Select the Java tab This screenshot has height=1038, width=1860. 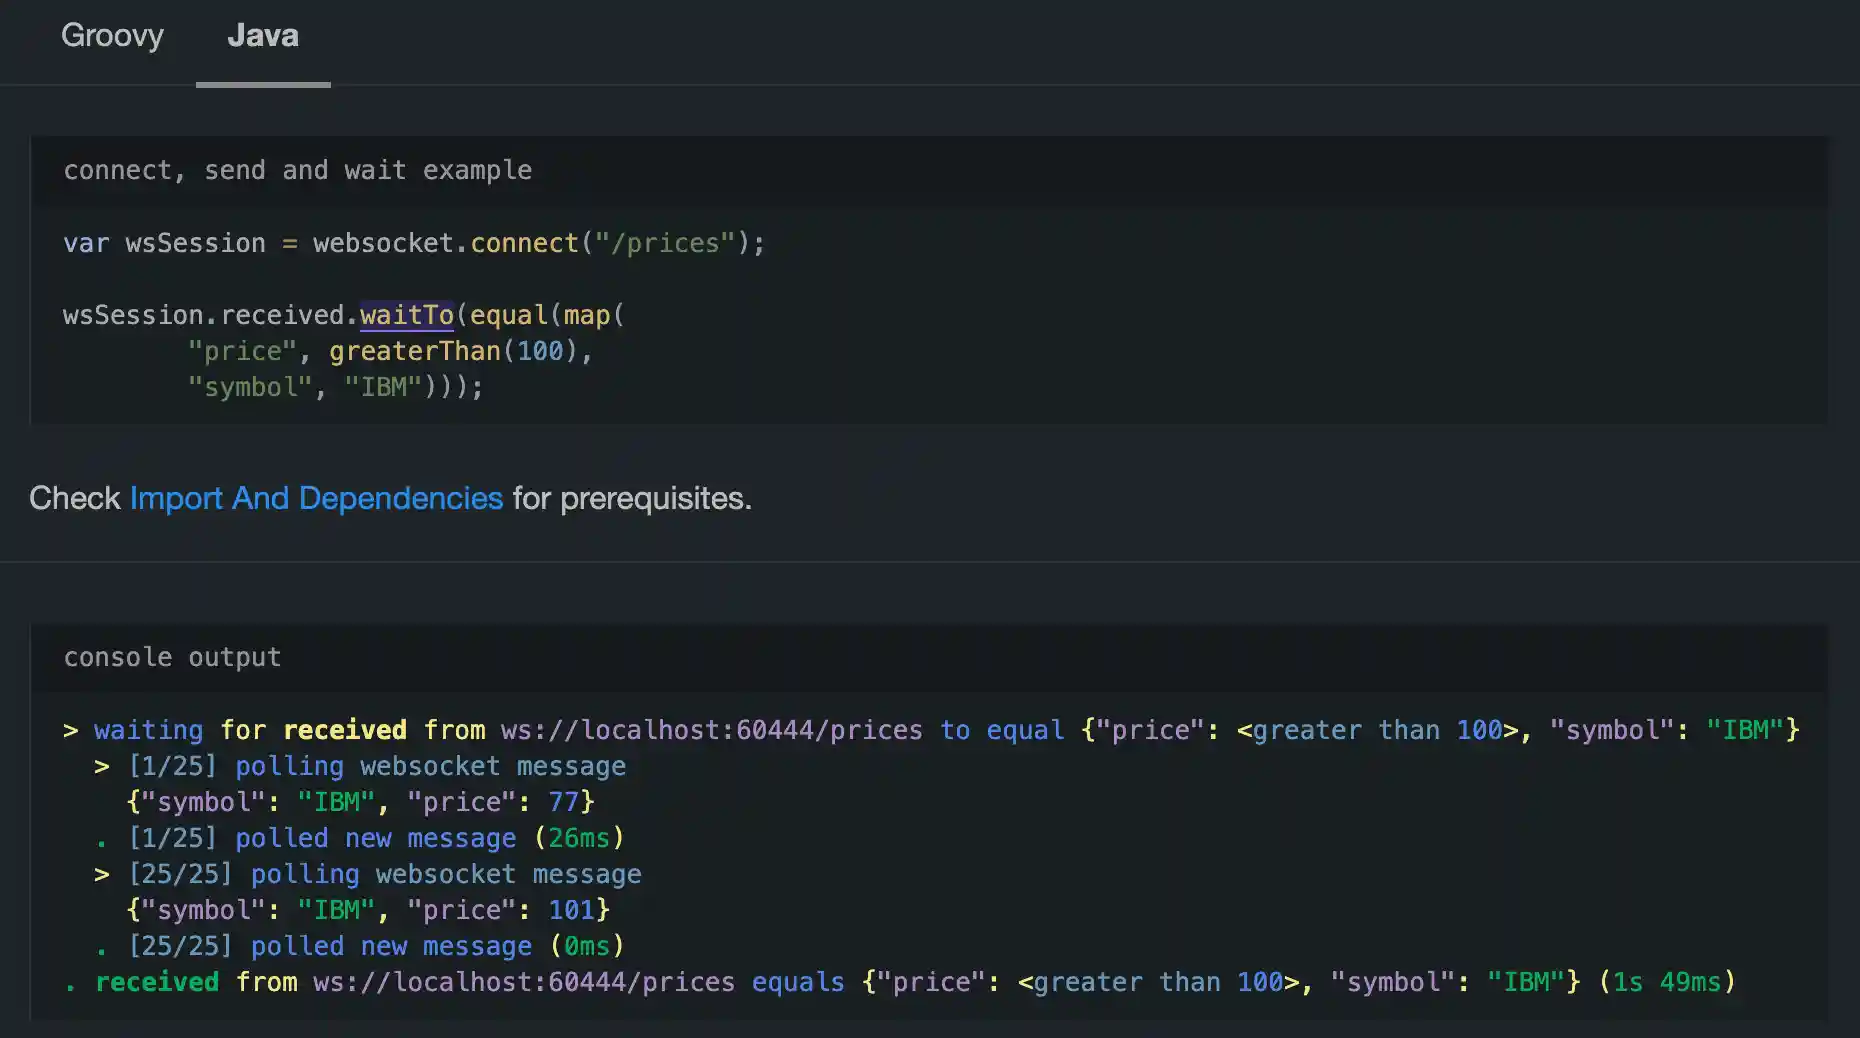[x=262, y=35]
